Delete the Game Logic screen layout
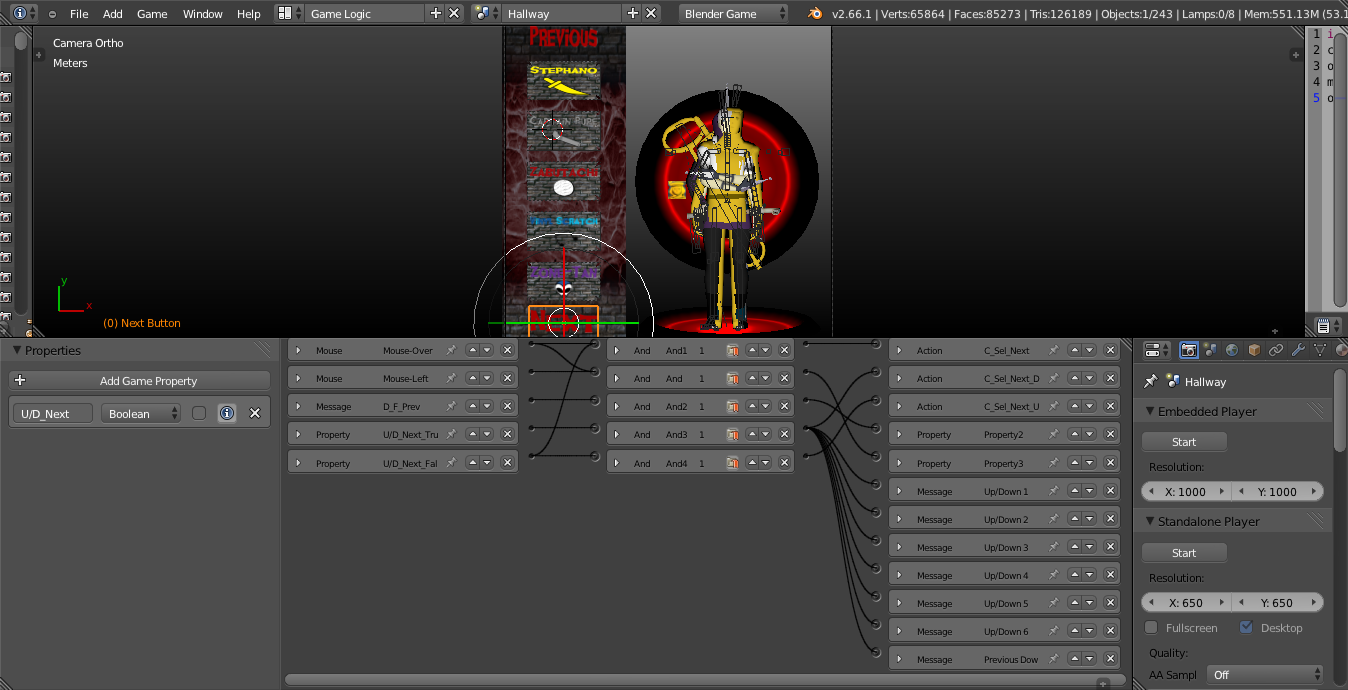The image size is (1348, 690). 454,13
